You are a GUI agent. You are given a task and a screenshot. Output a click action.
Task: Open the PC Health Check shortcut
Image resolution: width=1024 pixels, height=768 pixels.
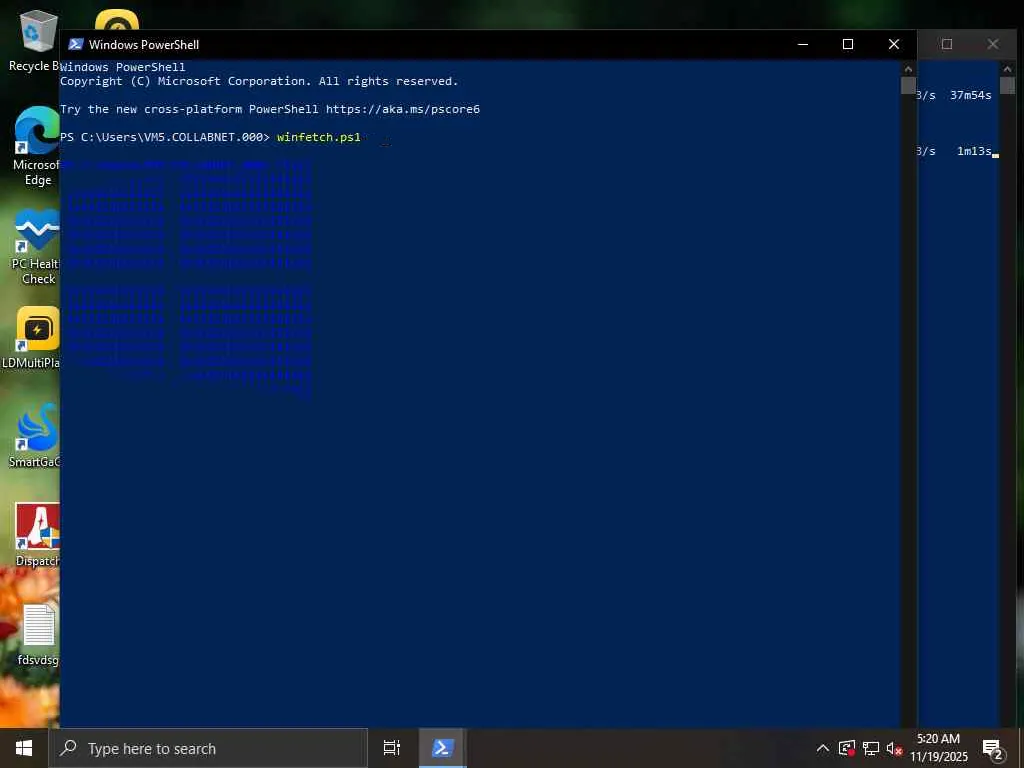pyautogui.click(x=36, y=247)
